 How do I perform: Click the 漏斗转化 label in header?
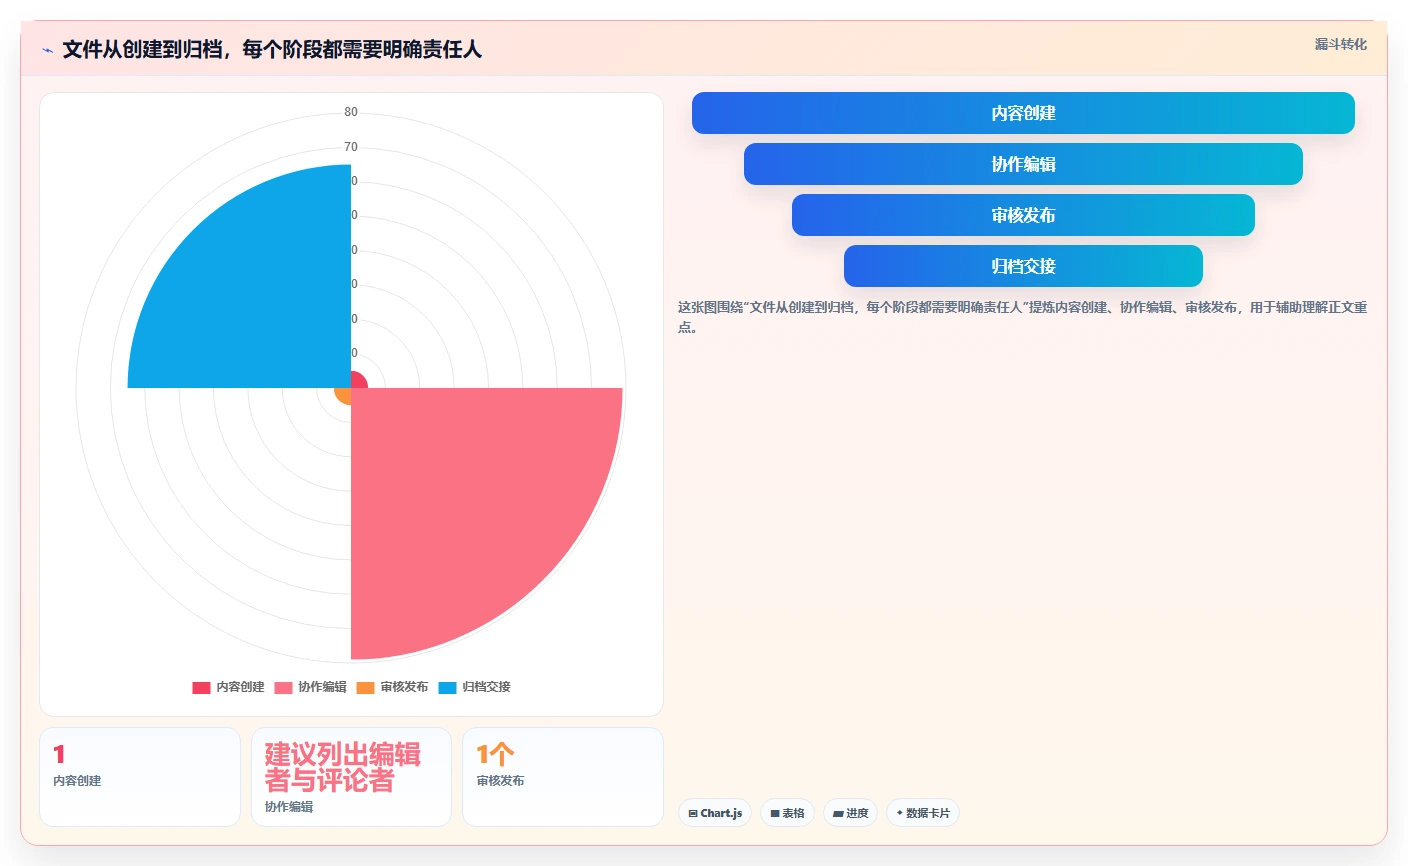pos(1340,44)
